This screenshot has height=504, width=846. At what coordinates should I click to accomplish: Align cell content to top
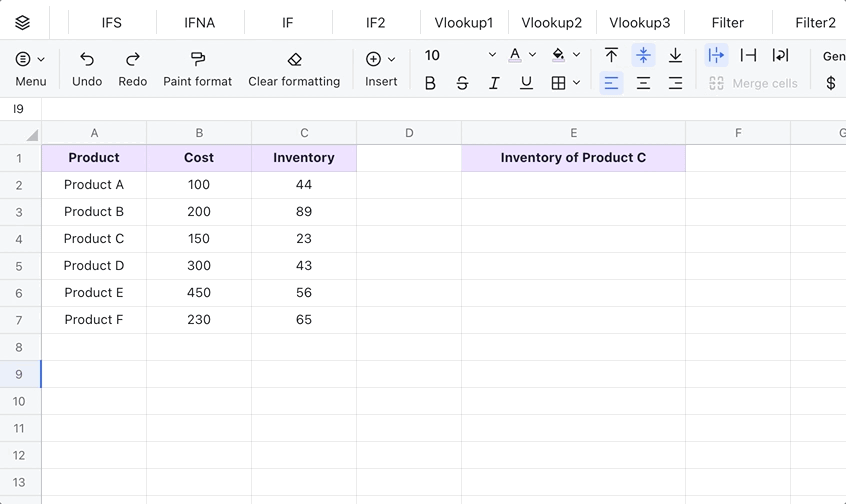point(611,56)
